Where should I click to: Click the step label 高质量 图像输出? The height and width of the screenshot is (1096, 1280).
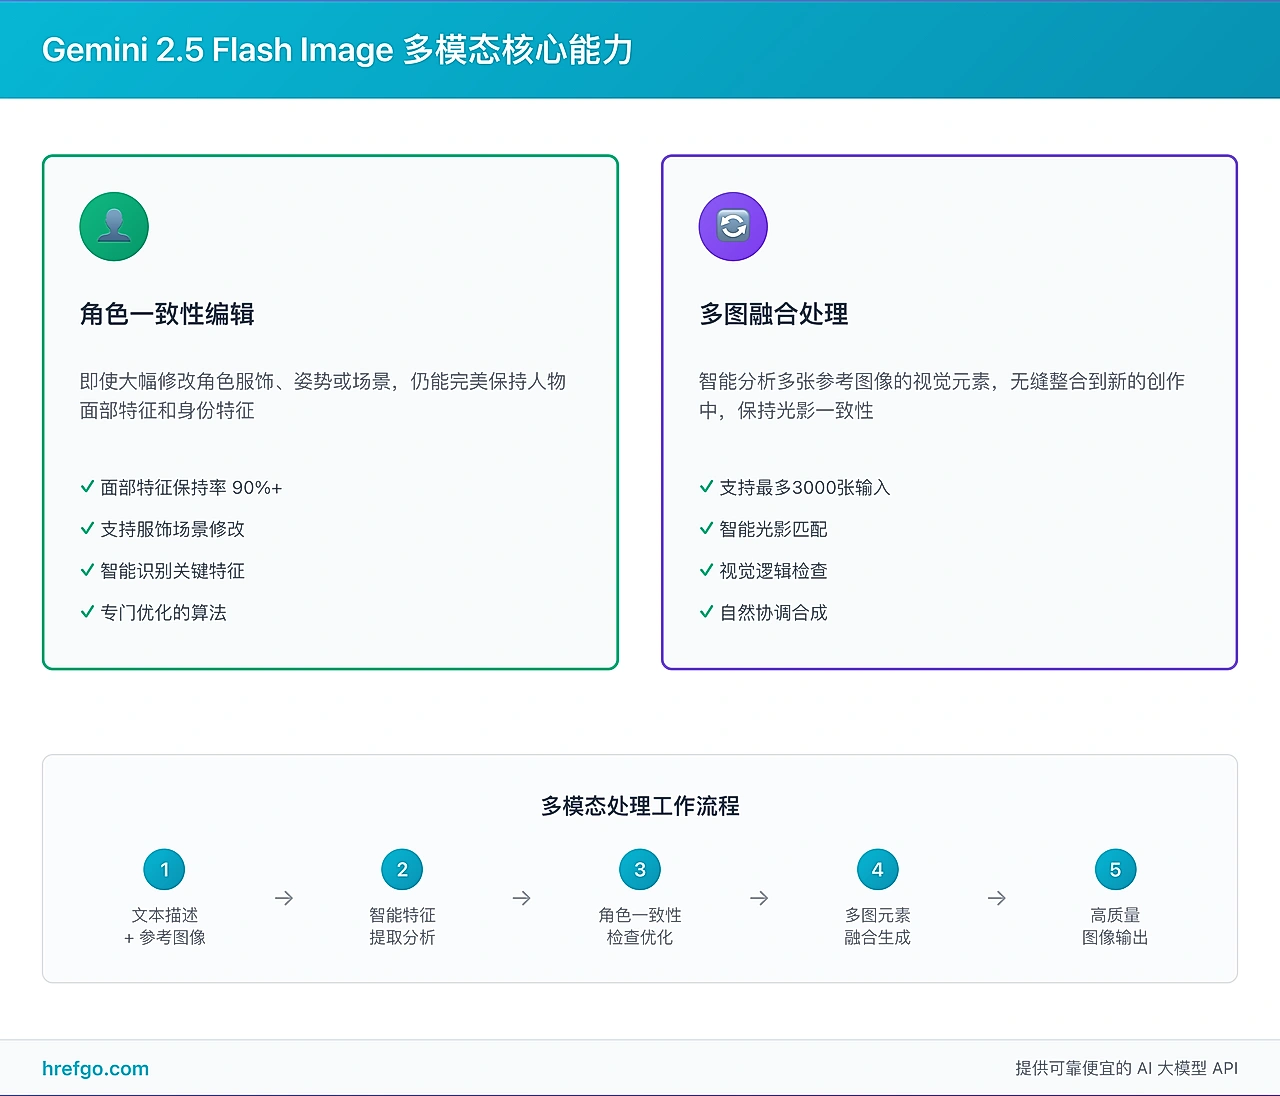[1115, 926]
